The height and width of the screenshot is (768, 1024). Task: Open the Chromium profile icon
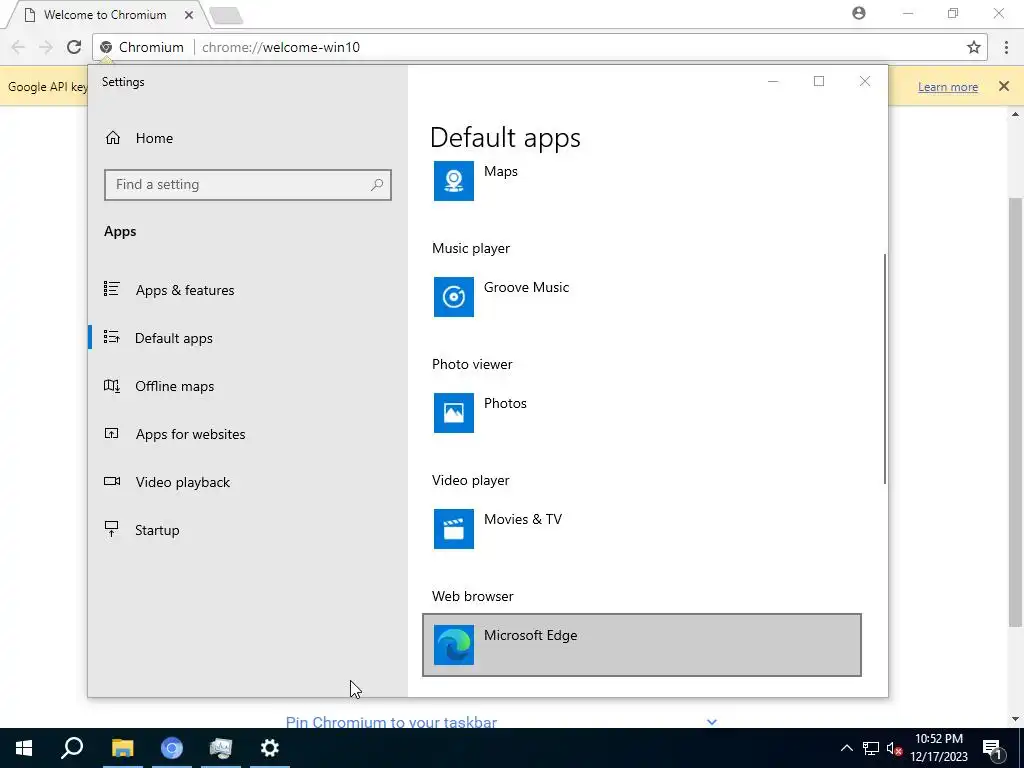coord(859,13)
